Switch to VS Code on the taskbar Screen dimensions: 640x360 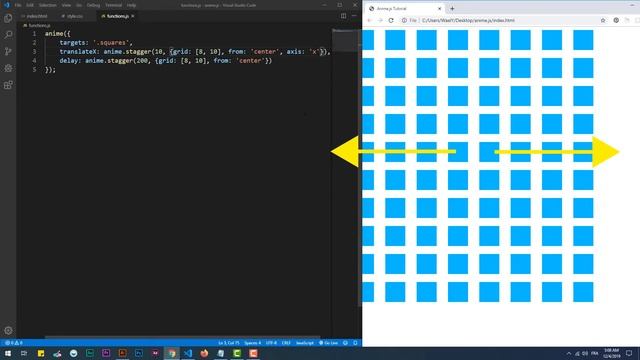(188, 353)
